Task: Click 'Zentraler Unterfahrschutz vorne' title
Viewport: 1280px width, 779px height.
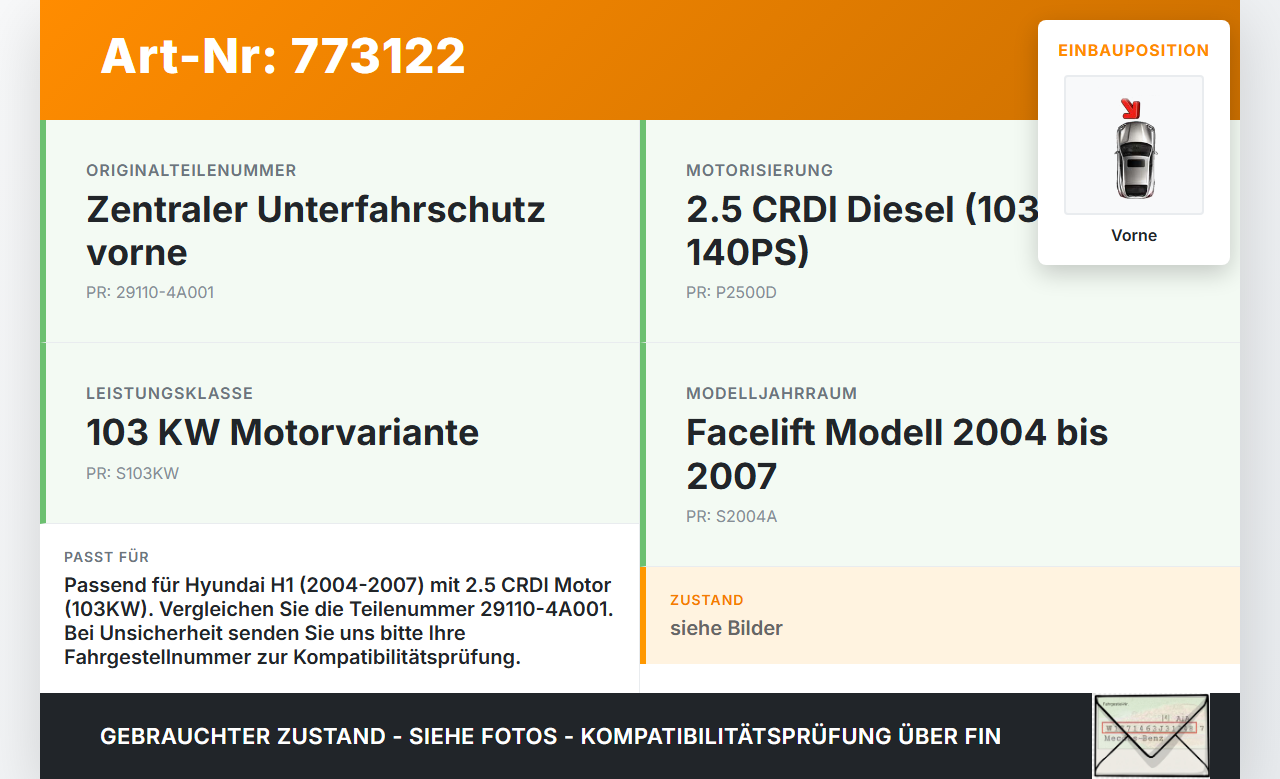Action: (316, 231)
